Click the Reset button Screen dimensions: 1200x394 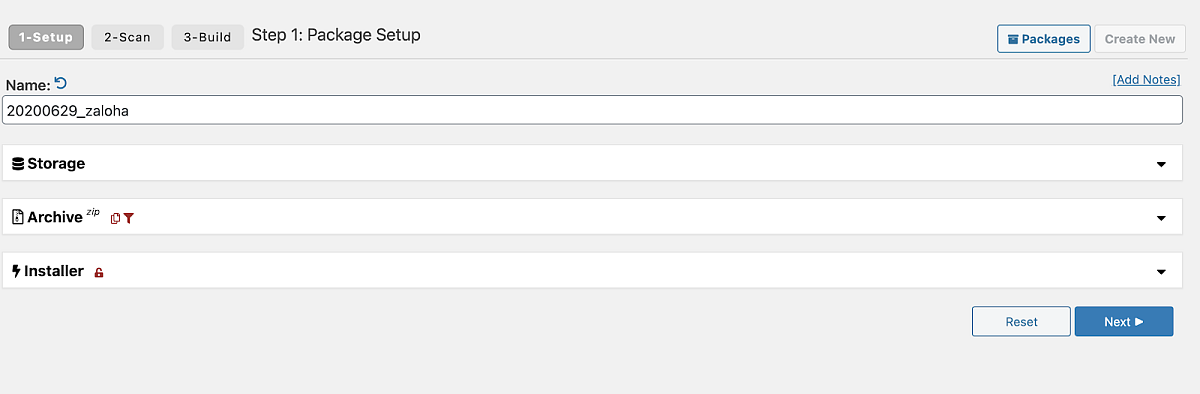(1021, 322)
